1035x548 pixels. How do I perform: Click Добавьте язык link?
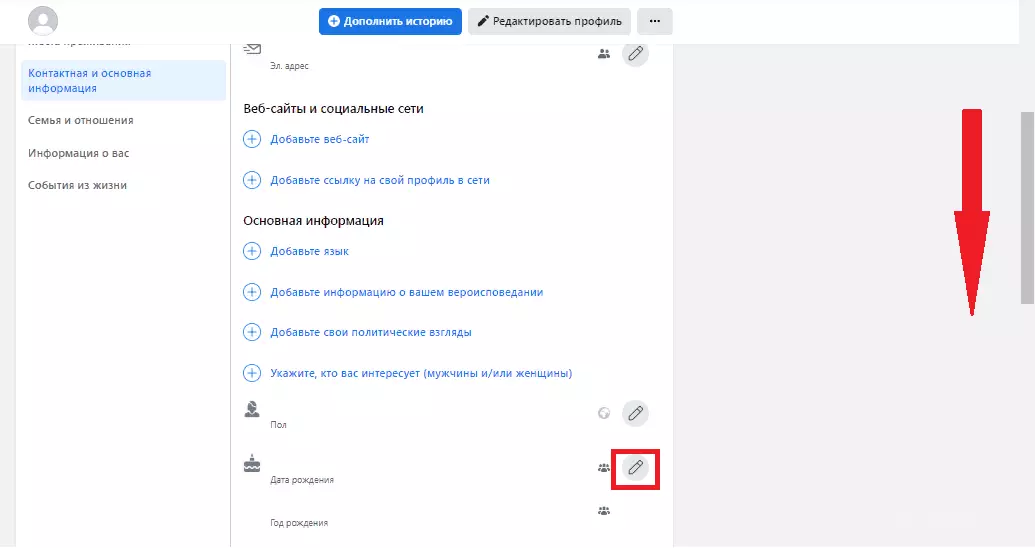pos(310,252)
